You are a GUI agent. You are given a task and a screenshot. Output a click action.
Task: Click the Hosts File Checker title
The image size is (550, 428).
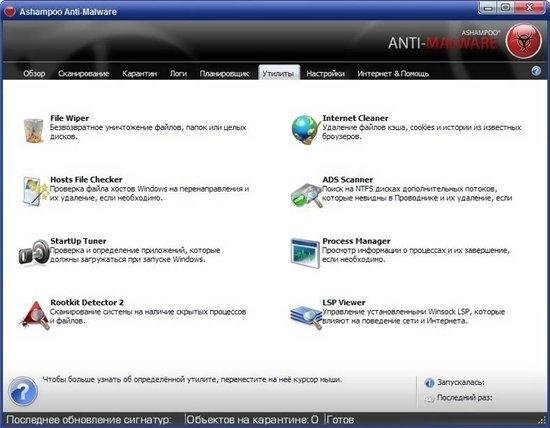86,180
